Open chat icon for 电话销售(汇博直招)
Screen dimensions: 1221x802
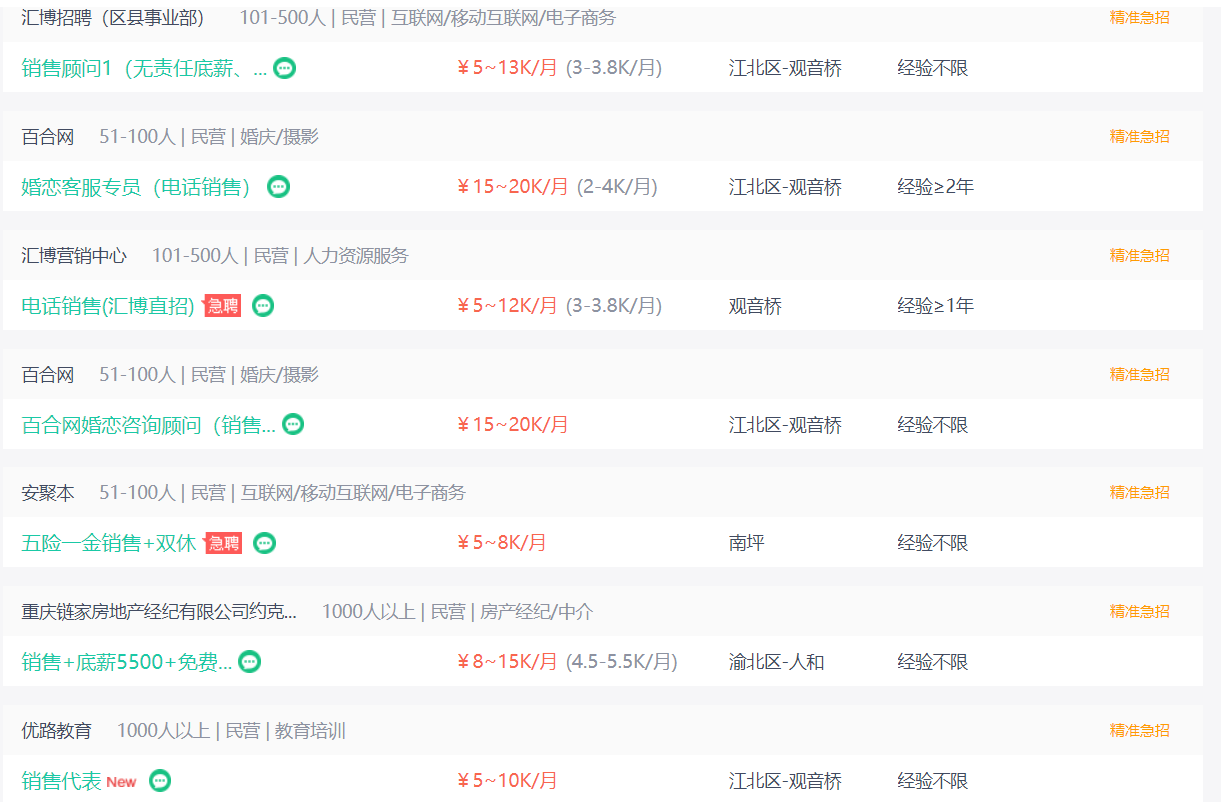click(263, 306)
